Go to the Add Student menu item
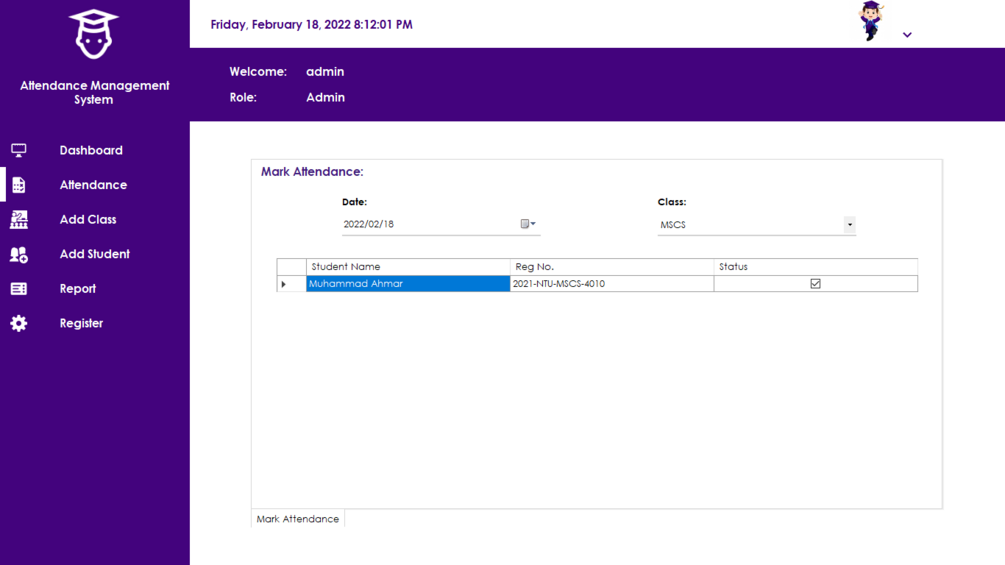 tap(94, 254)
